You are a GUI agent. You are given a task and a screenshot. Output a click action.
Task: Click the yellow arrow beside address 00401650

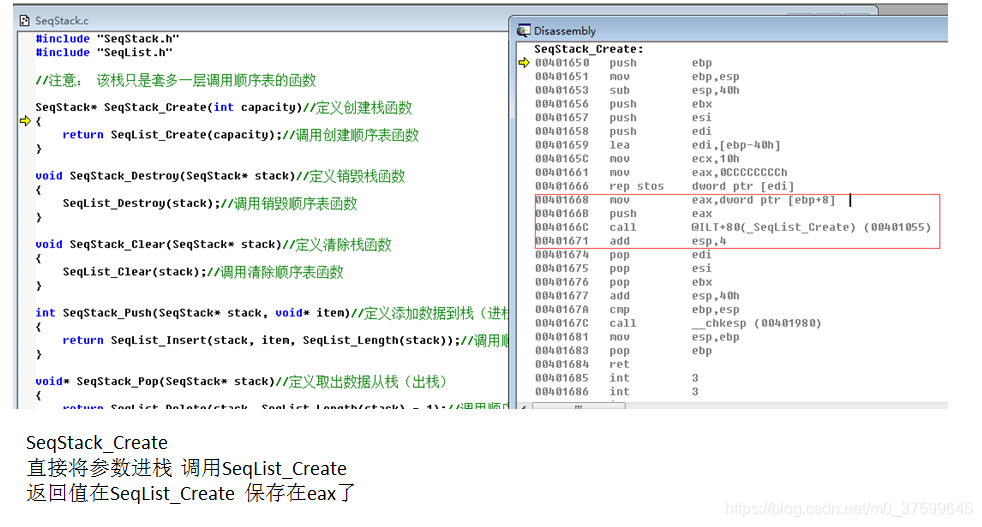click(524, 63)
